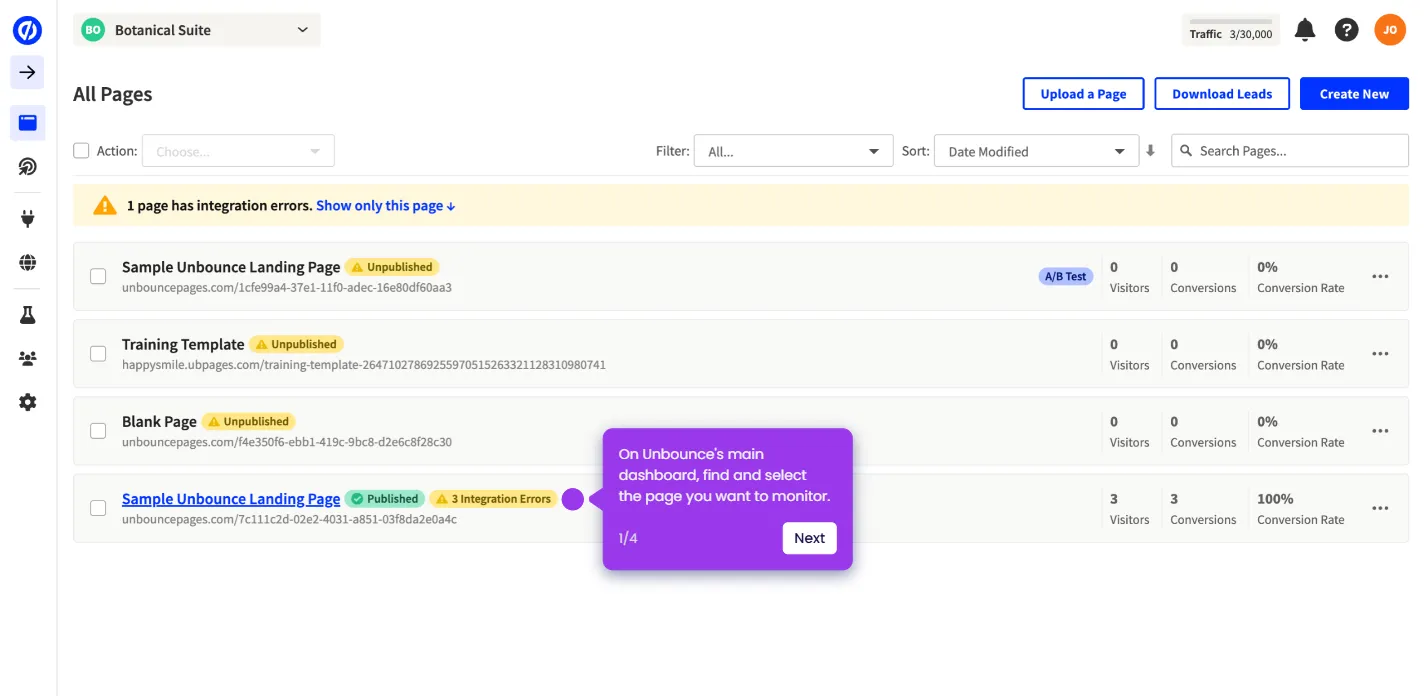This screenshot has width=1425, height=696.
Task: Click the 3 Visitors value
Action: 1114,499
